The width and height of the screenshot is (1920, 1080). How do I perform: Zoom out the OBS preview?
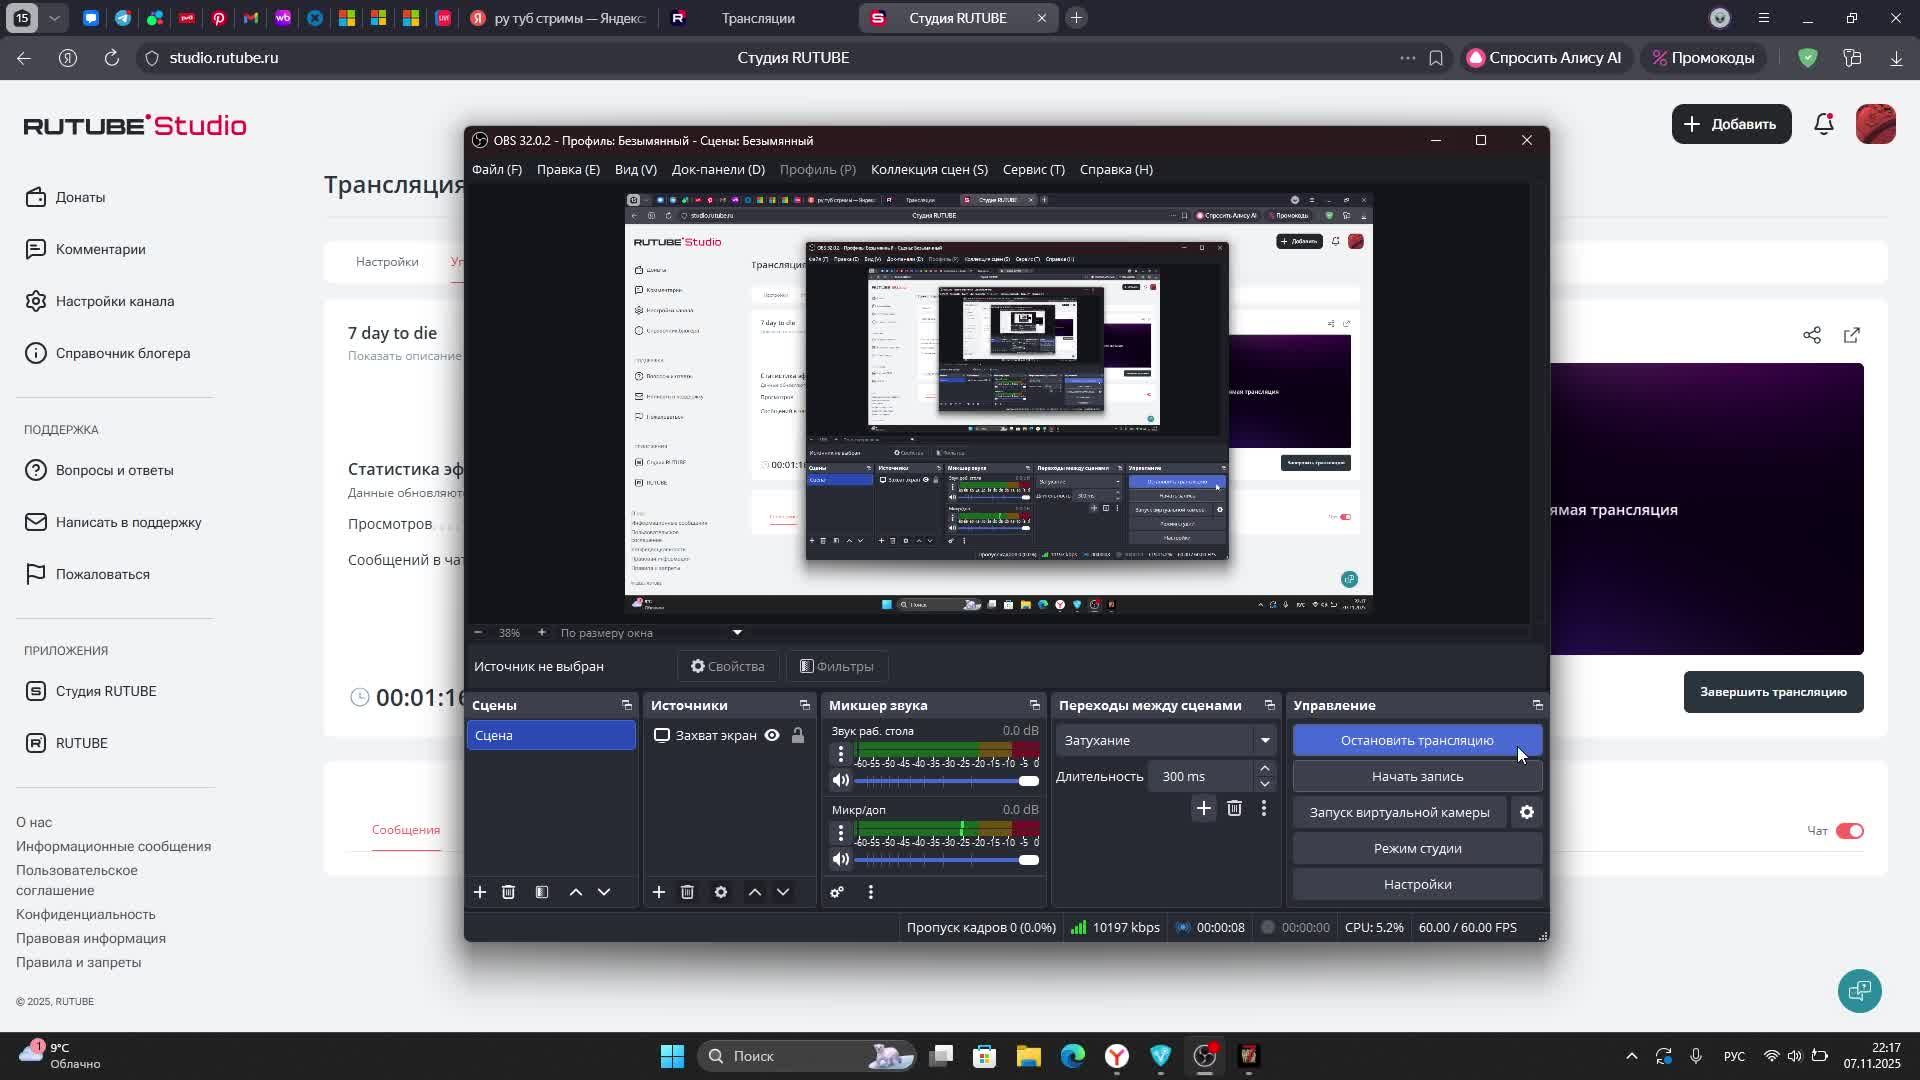[478, 632]
